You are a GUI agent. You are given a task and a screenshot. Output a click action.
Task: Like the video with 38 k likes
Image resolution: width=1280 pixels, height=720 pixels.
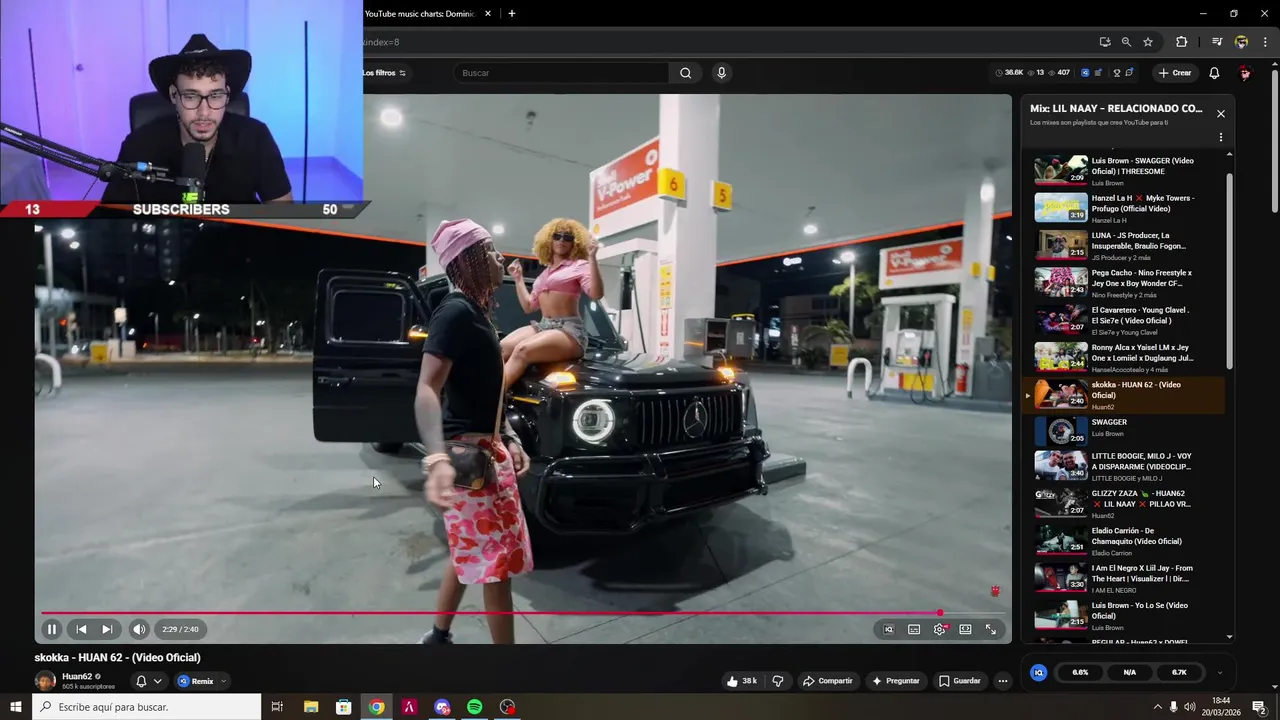[x=742, y=681]
